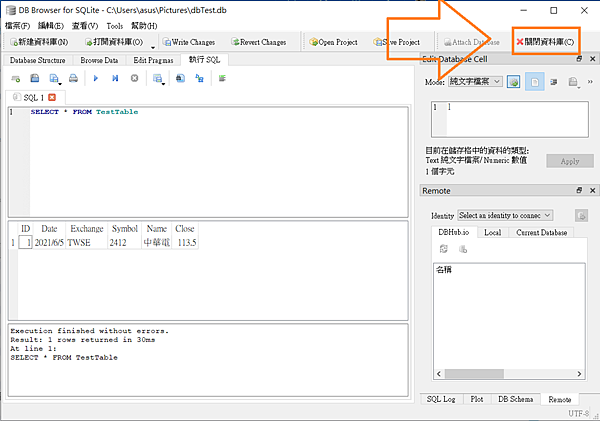Click the save results view icon
The width and height of the screenshot is (600, 421).
(x=157, y=78)
